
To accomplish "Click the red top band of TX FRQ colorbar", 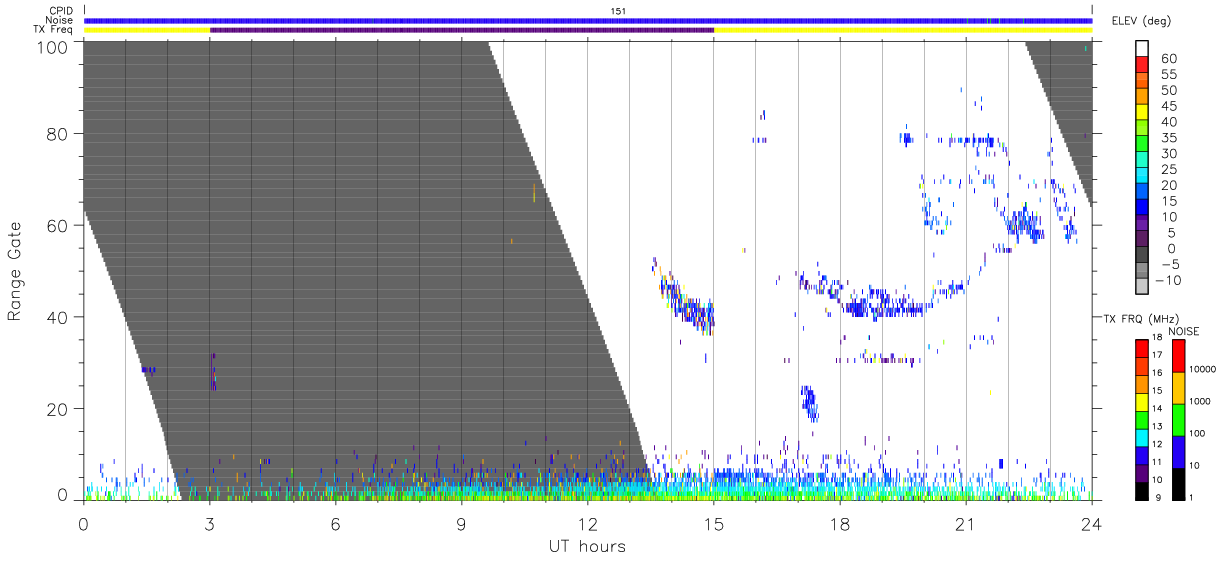I will tap(1141, 346).
